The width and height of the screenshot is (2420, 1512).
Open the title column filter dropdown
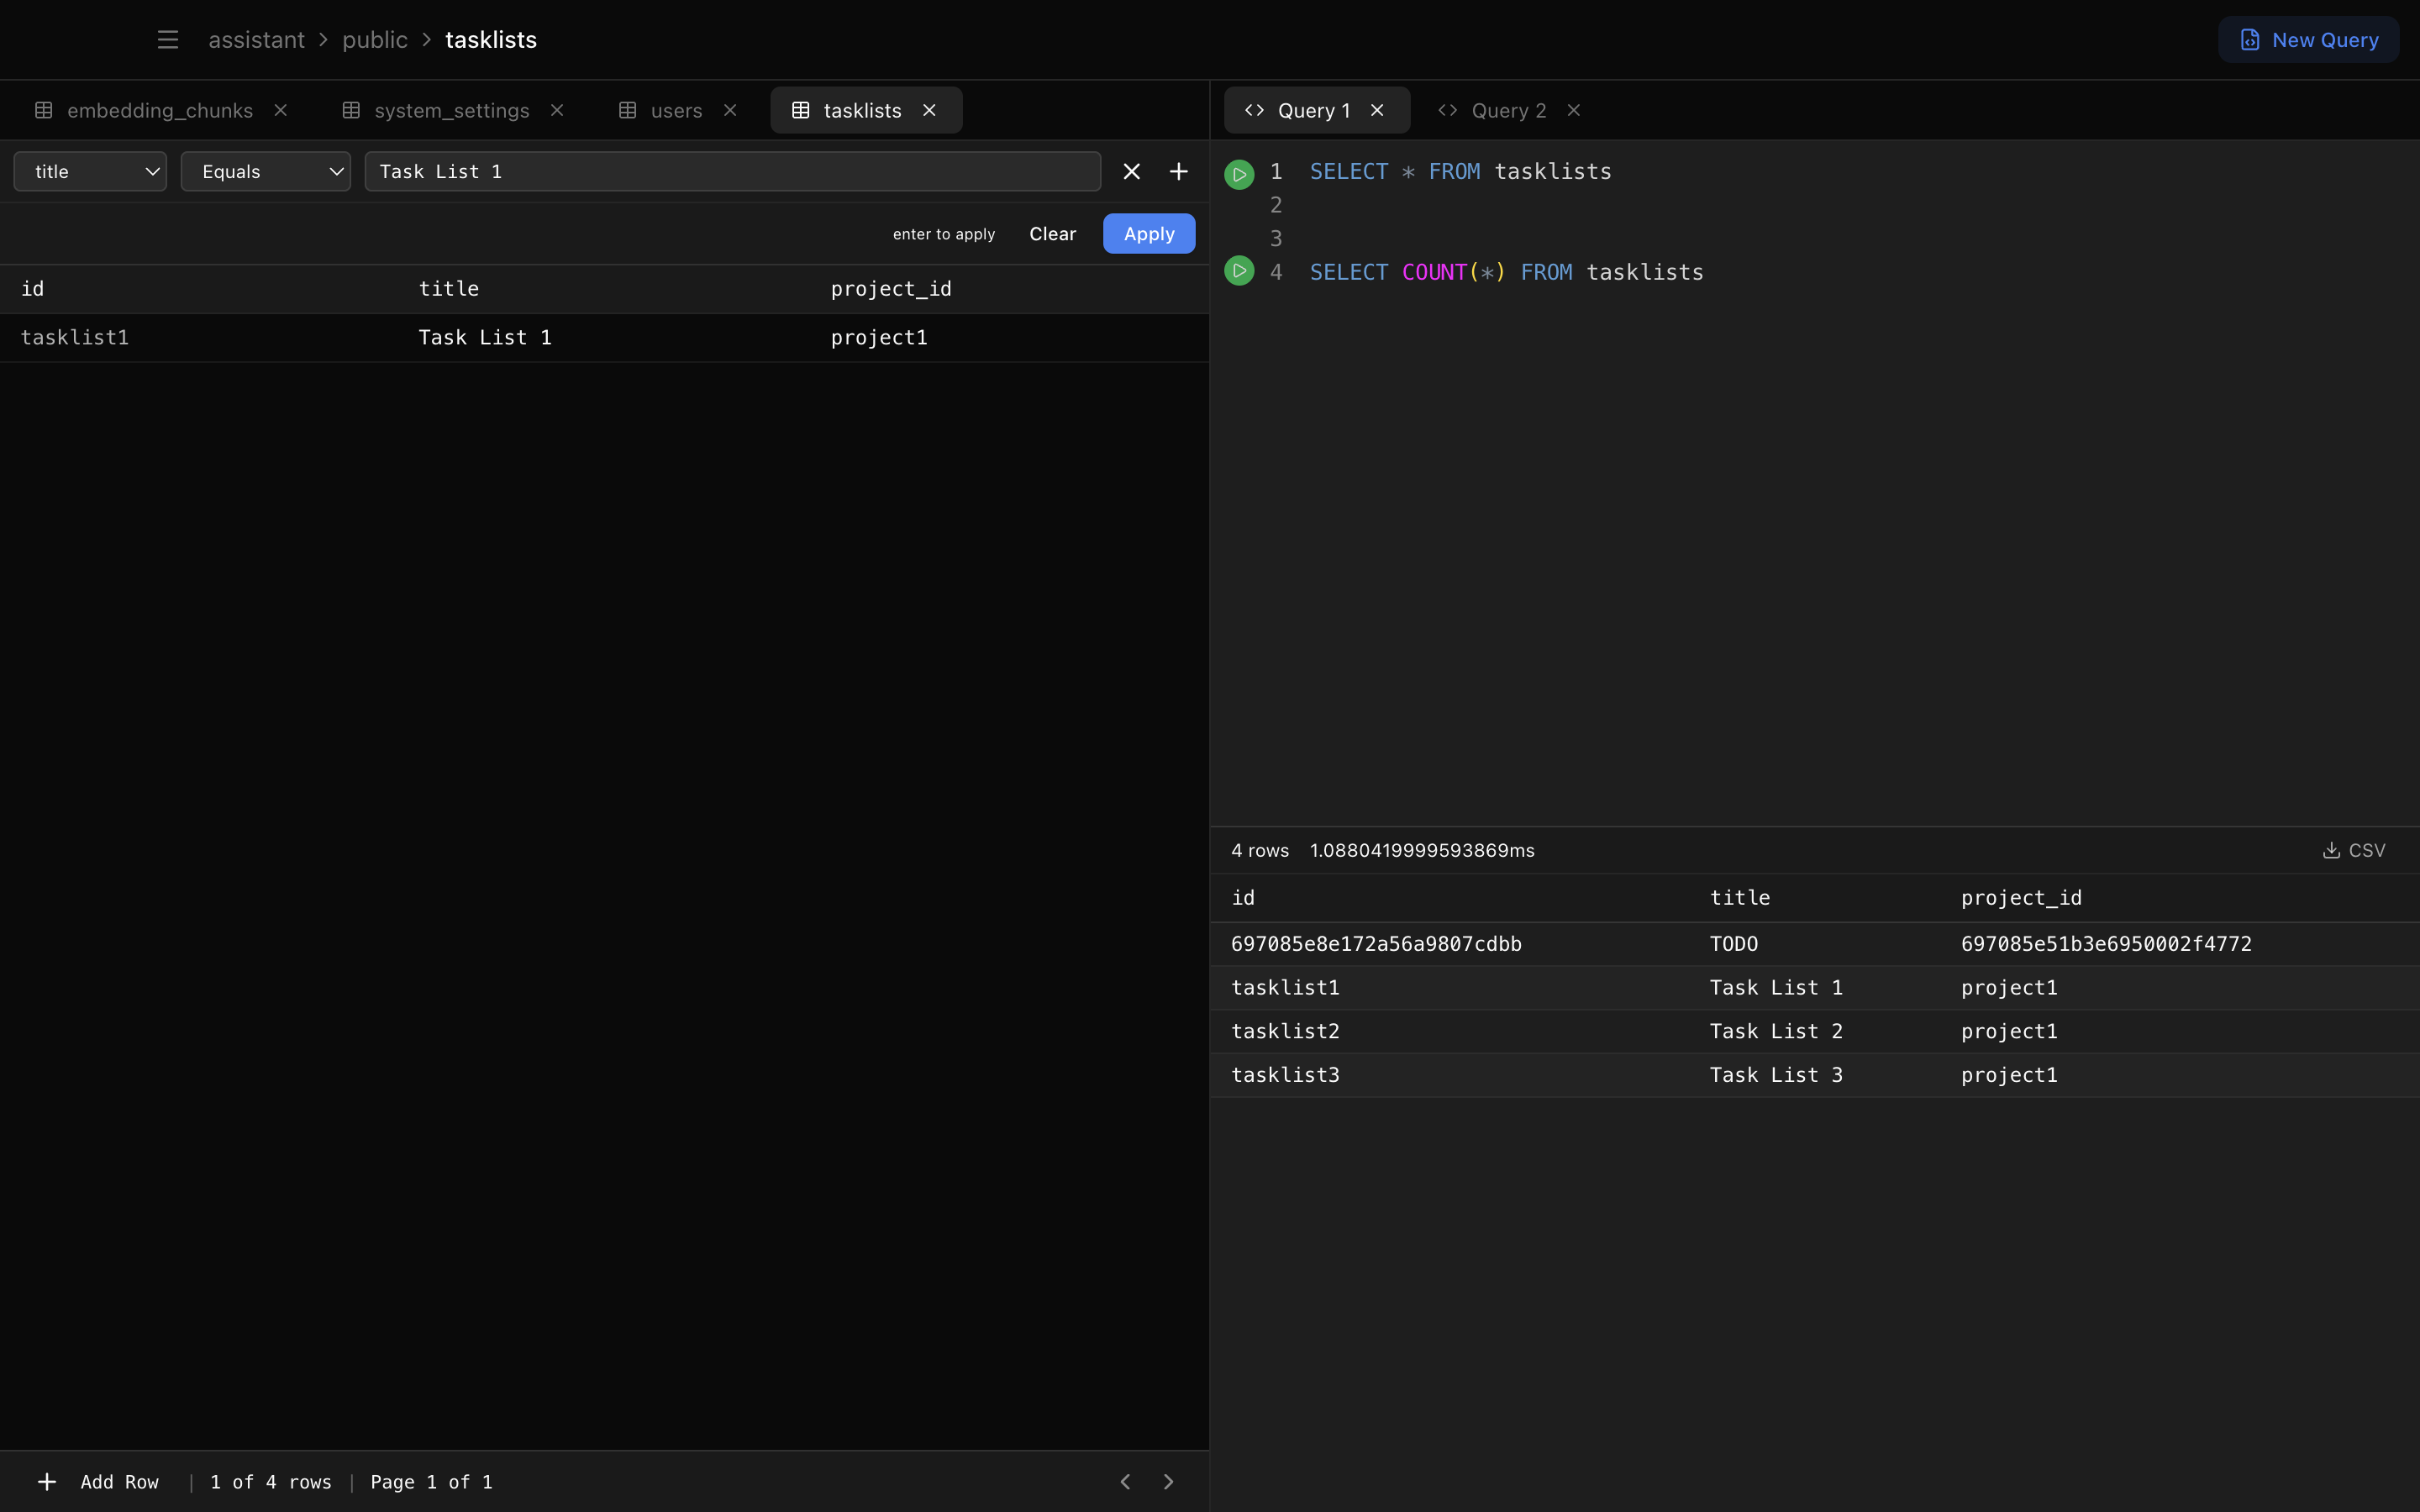90,172
